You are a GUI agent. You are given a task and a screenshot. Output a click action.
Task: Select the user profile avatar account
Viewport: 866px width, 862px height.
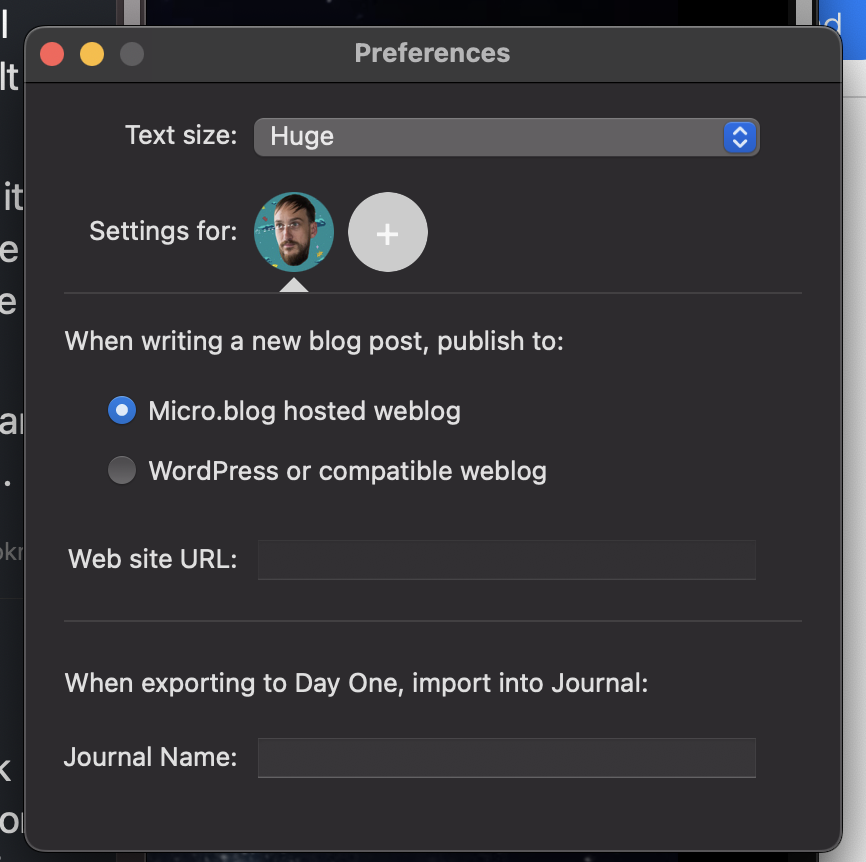(293, 232)
